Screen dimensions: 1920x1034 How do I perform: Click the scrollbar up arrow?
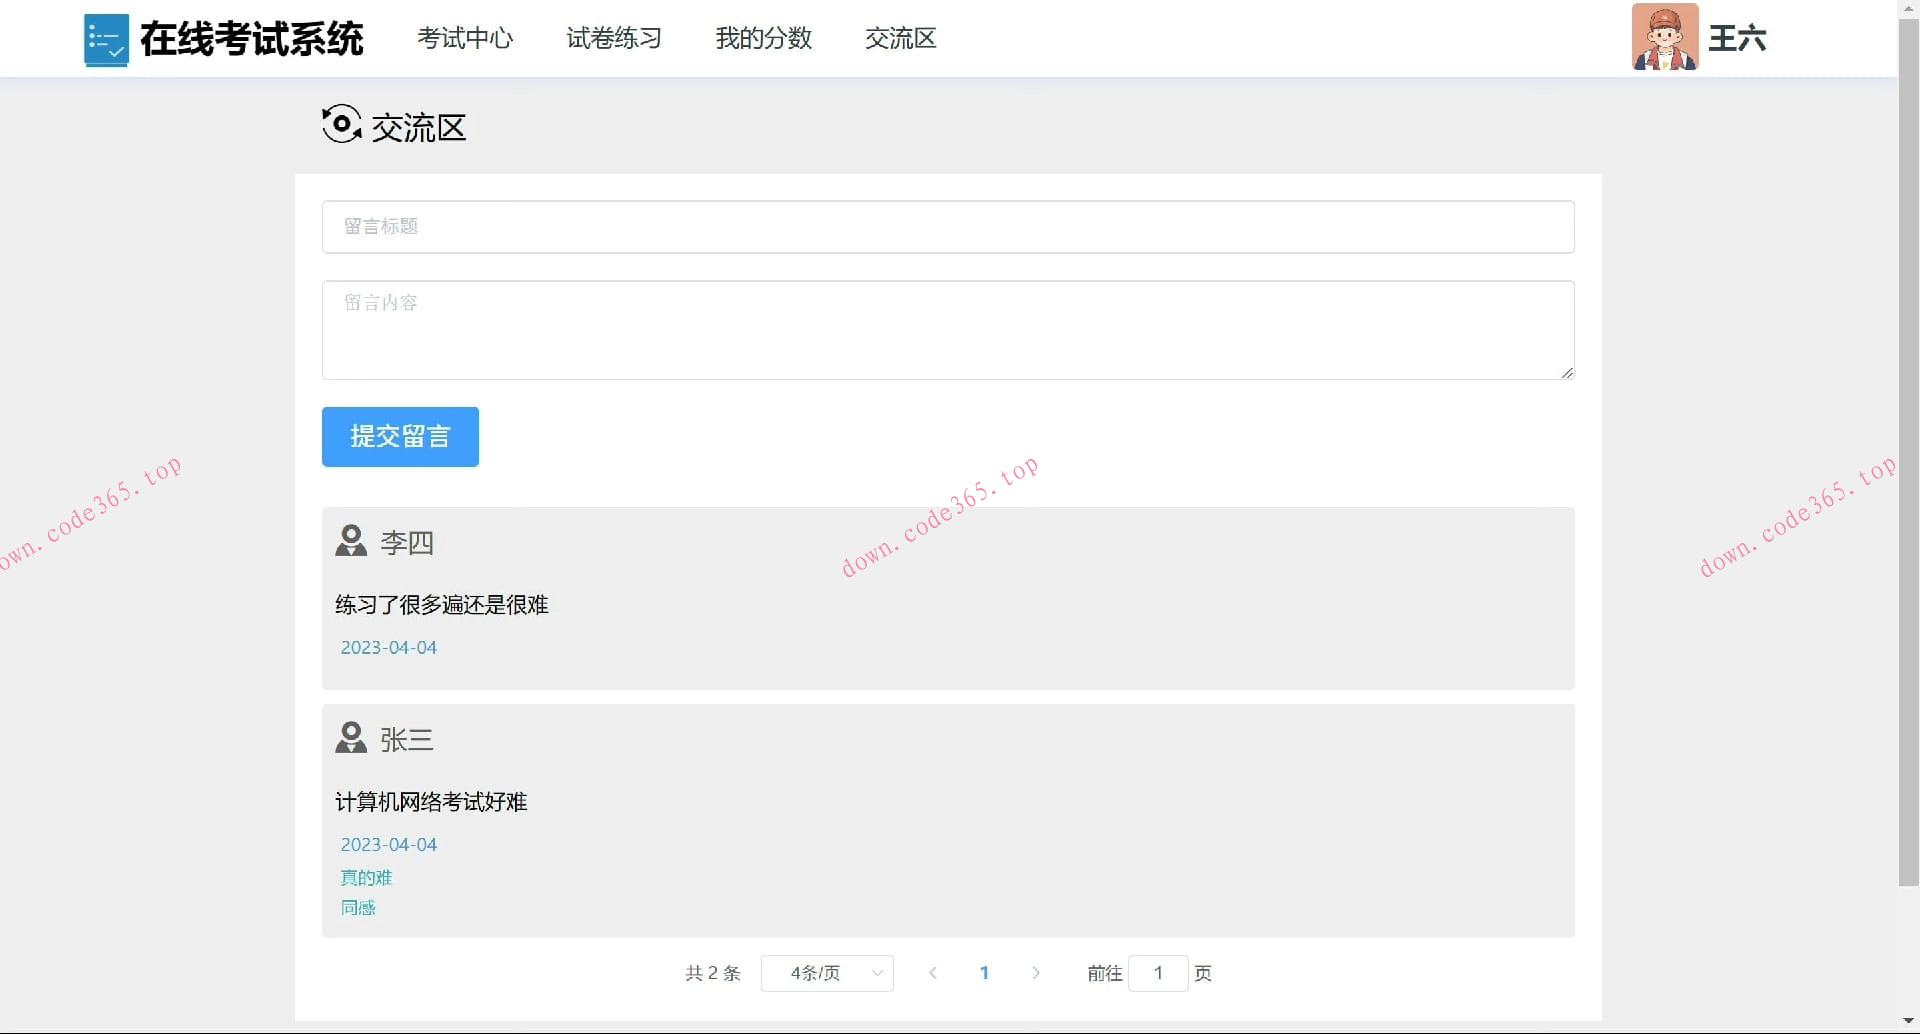1908,7
